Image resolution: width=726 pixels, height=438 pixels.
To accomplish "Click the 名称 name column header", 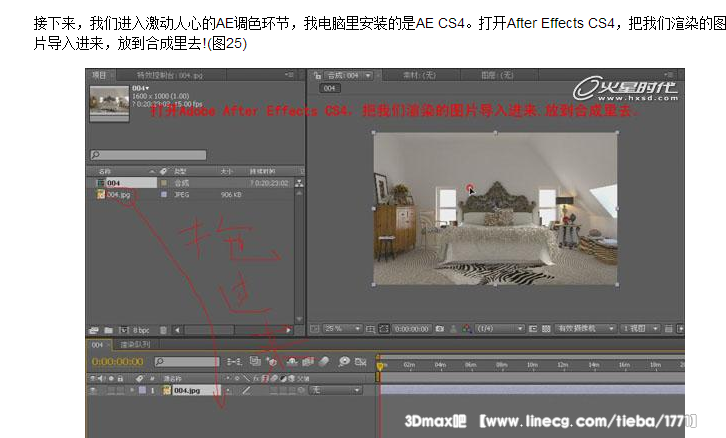I will click(105, 171).
